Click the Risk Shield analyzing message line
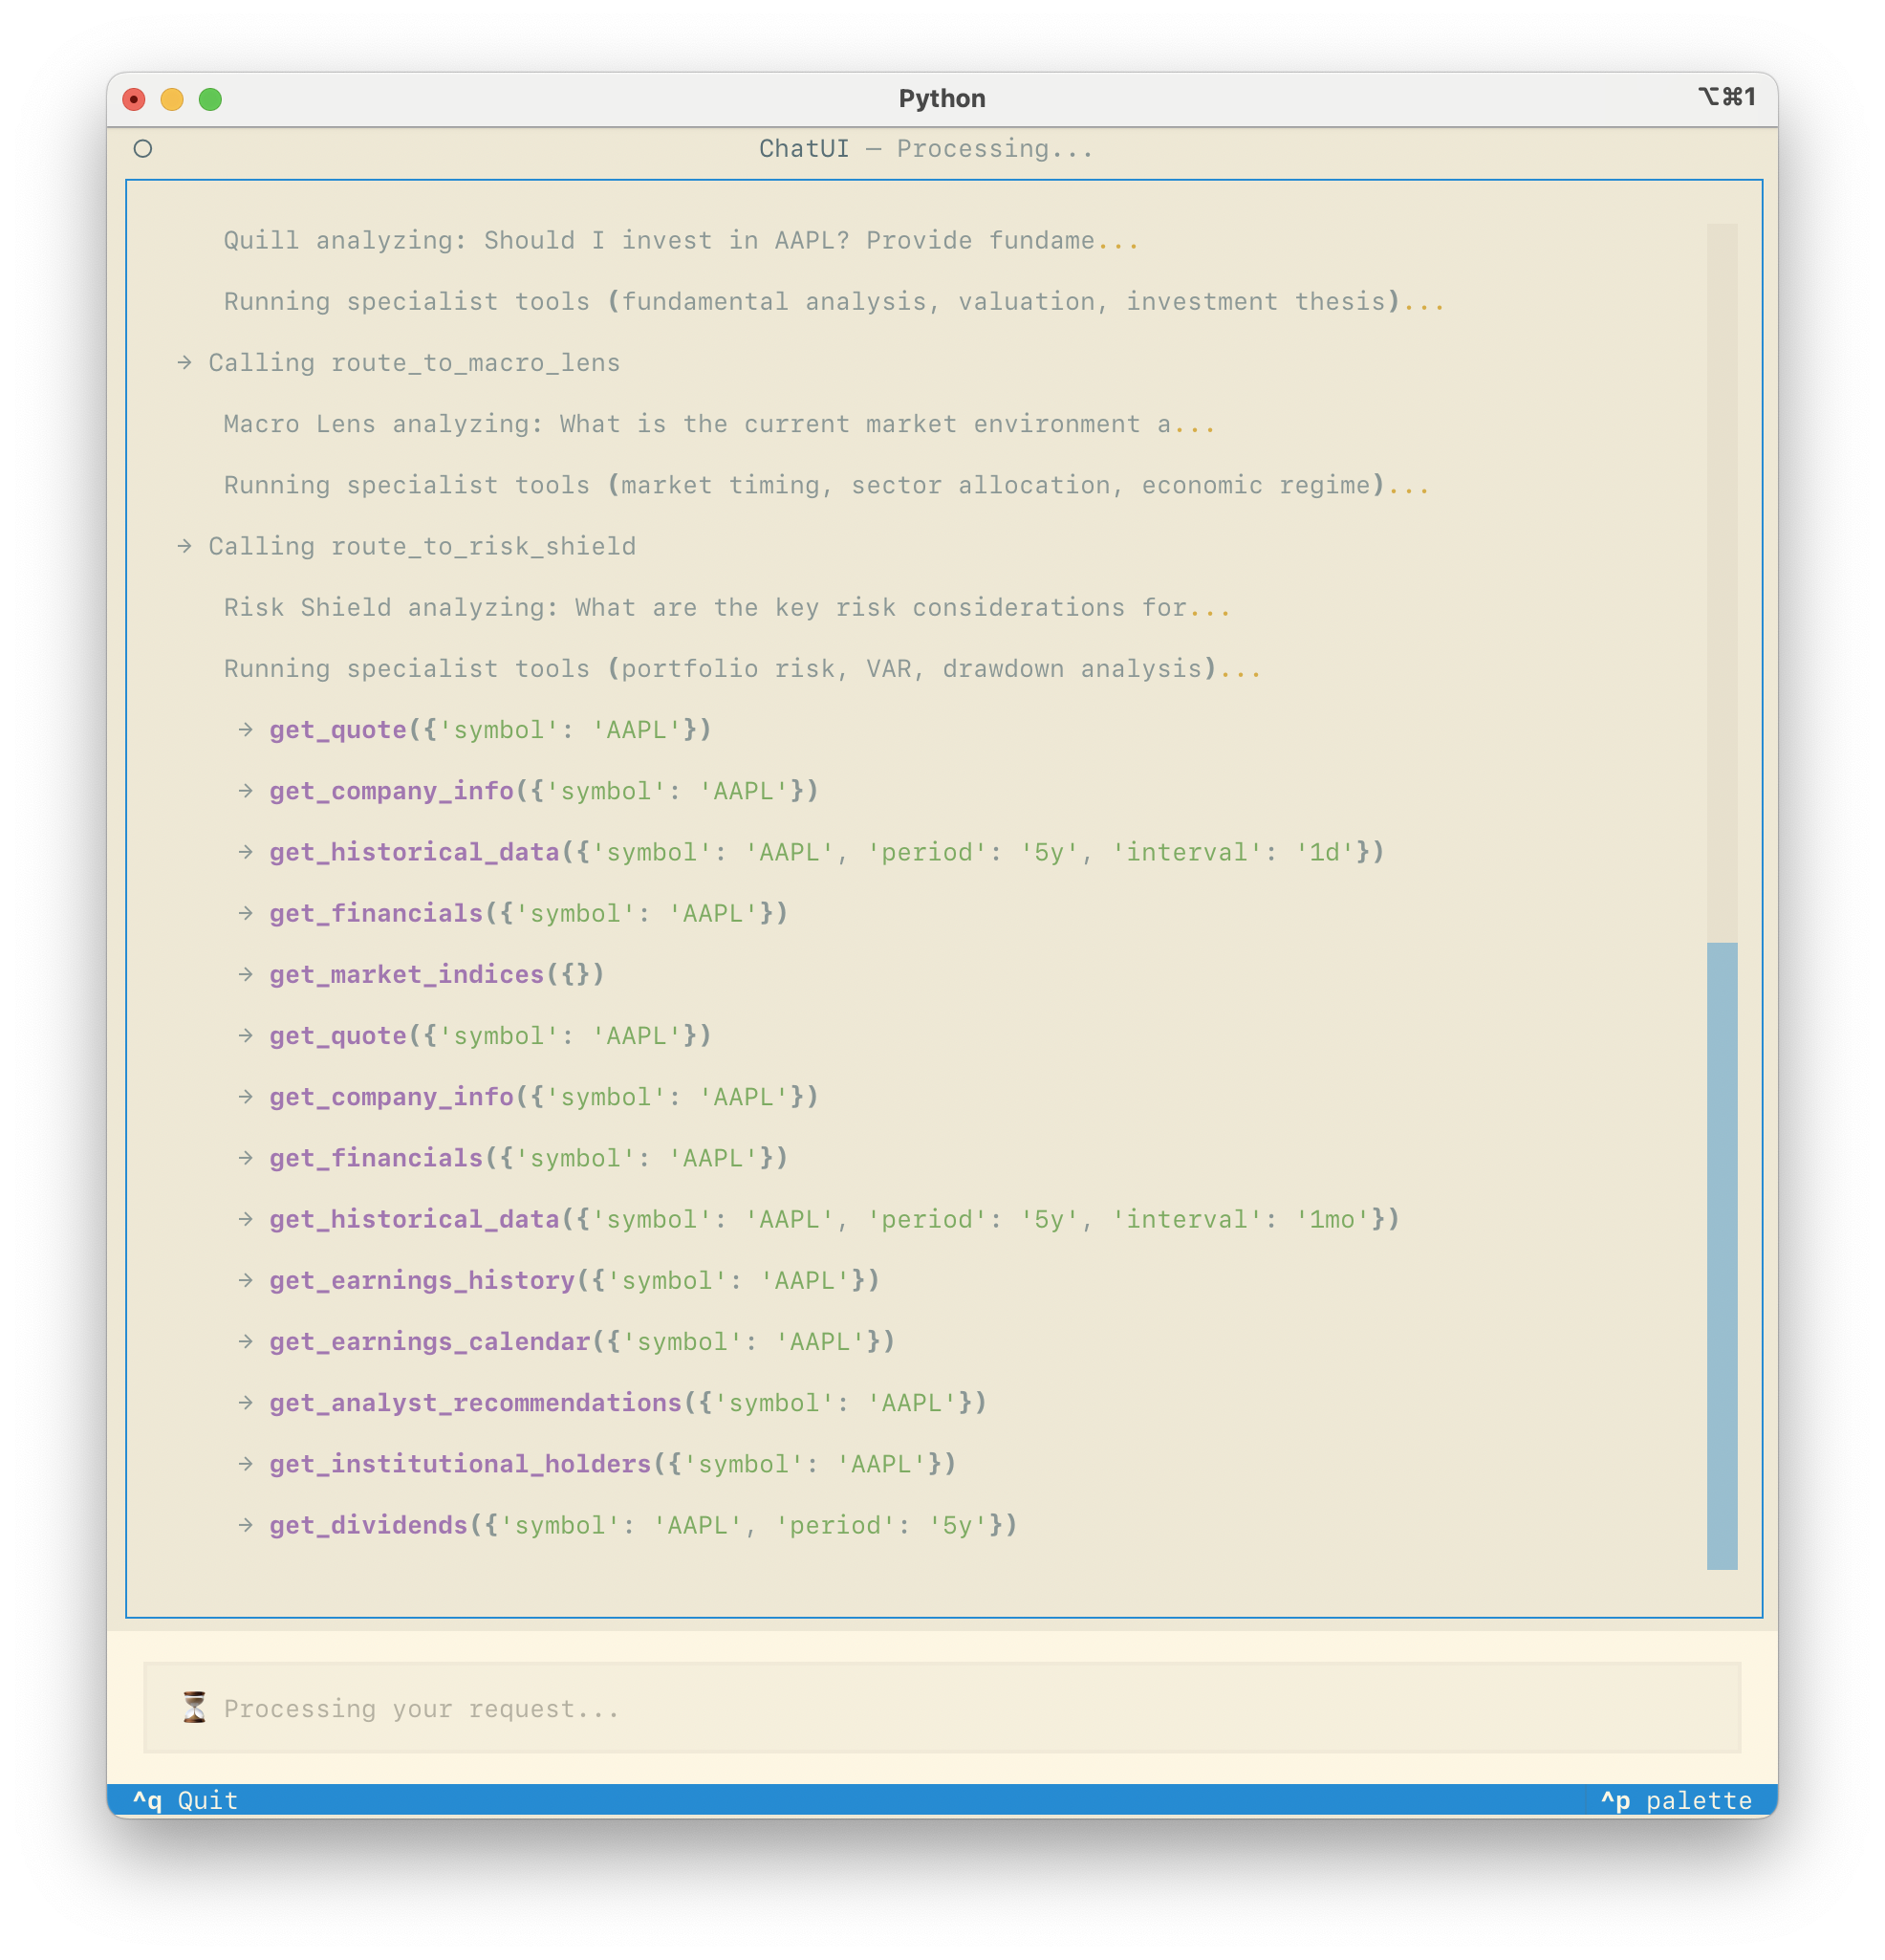1885x1960 pixels. coord(726,608)
